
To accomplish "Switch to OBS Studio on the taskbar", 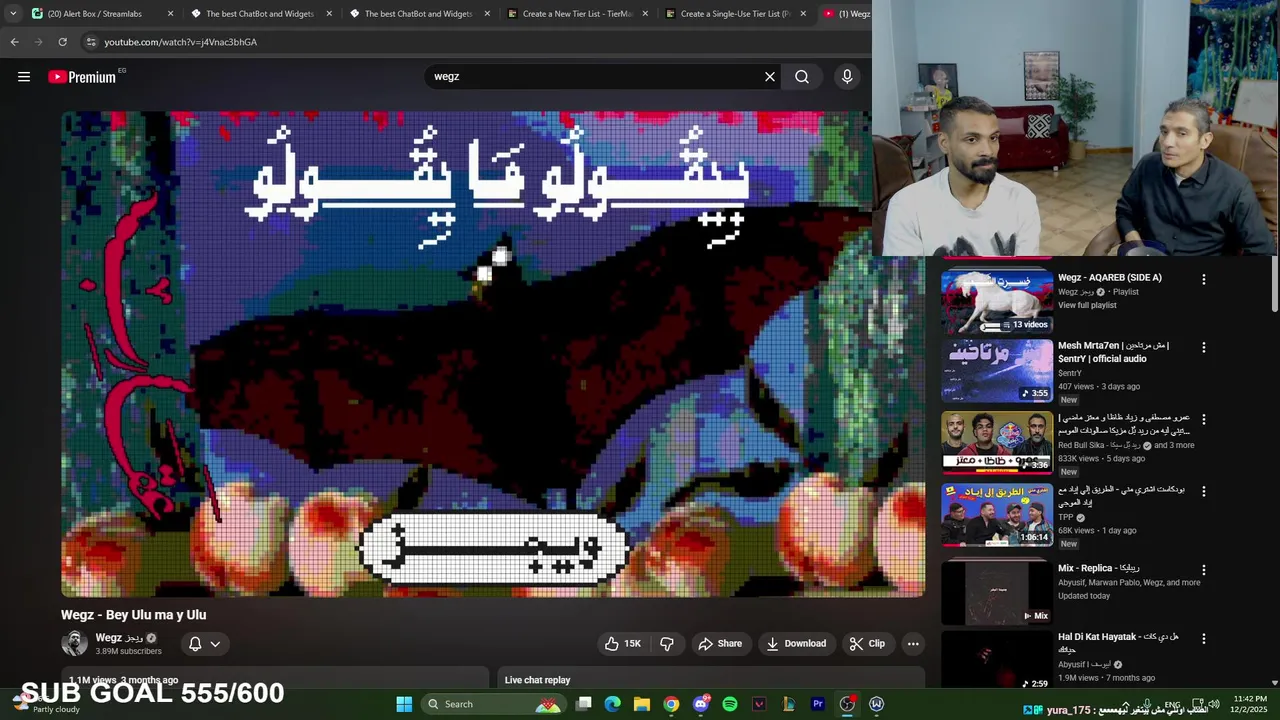I will coord(847,704).
